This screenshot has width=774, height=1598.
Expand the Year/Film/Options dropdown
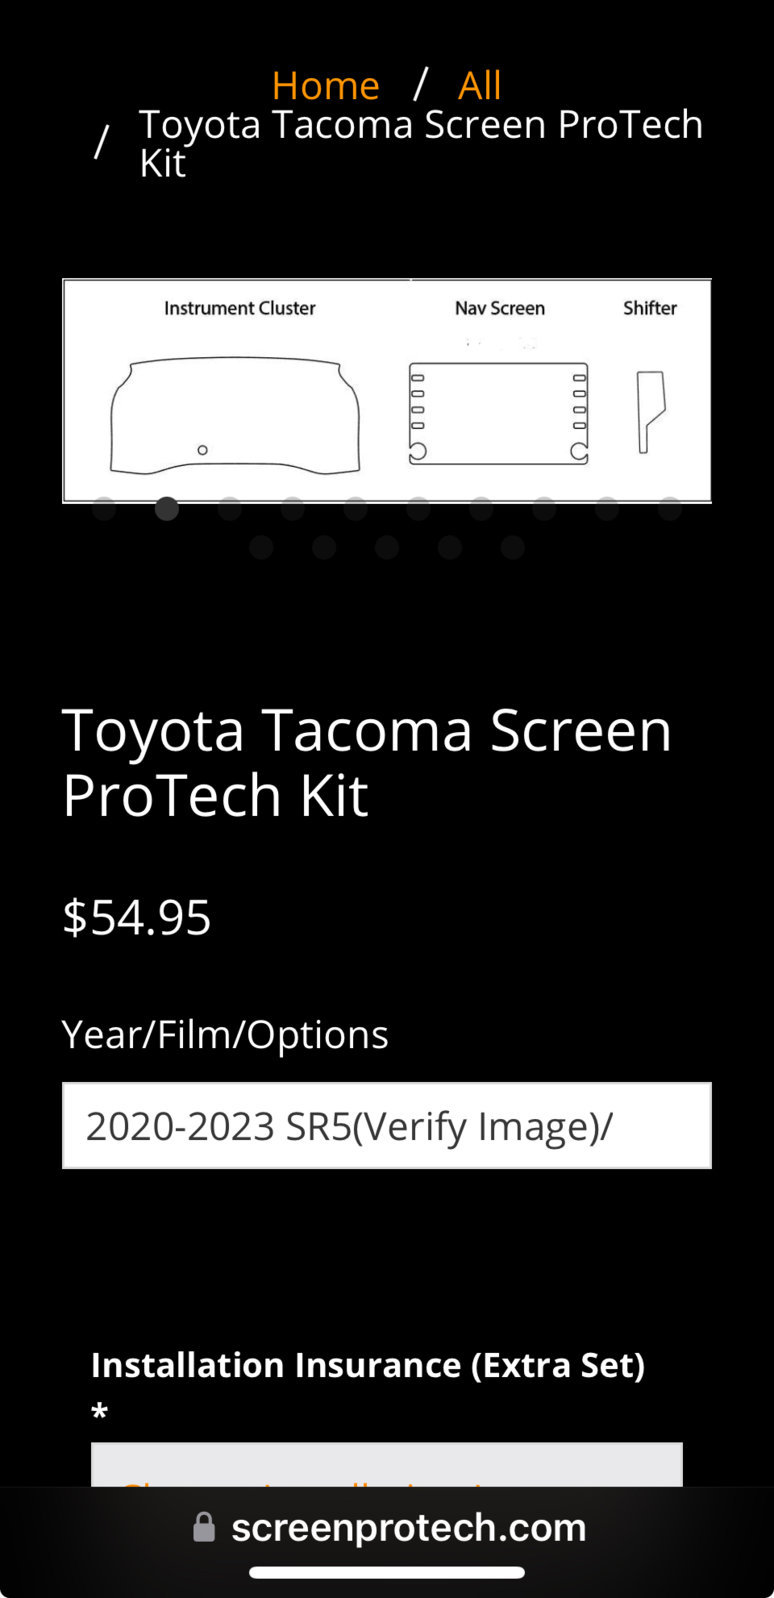[387, 1125]
